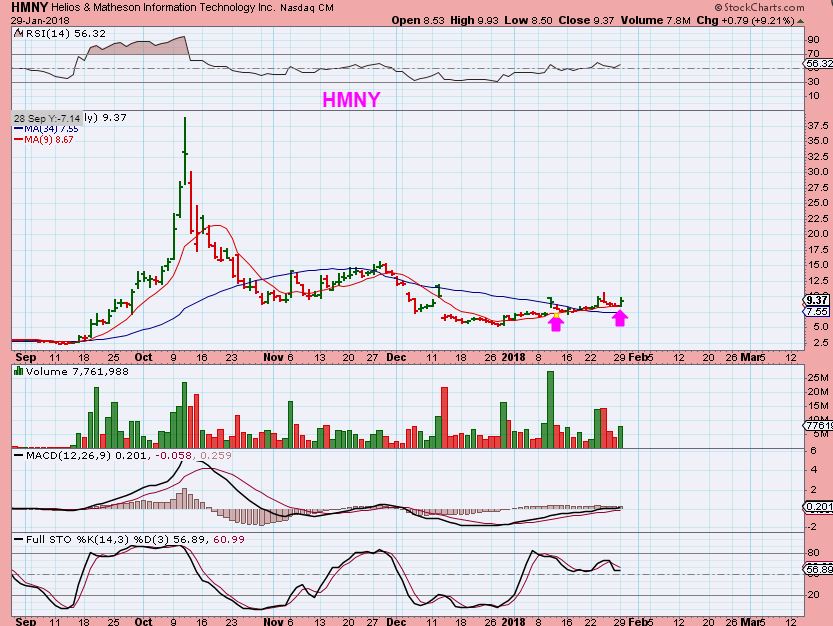
Task: Click the 'Close 9.37' value in header
Action: point(586,21)
